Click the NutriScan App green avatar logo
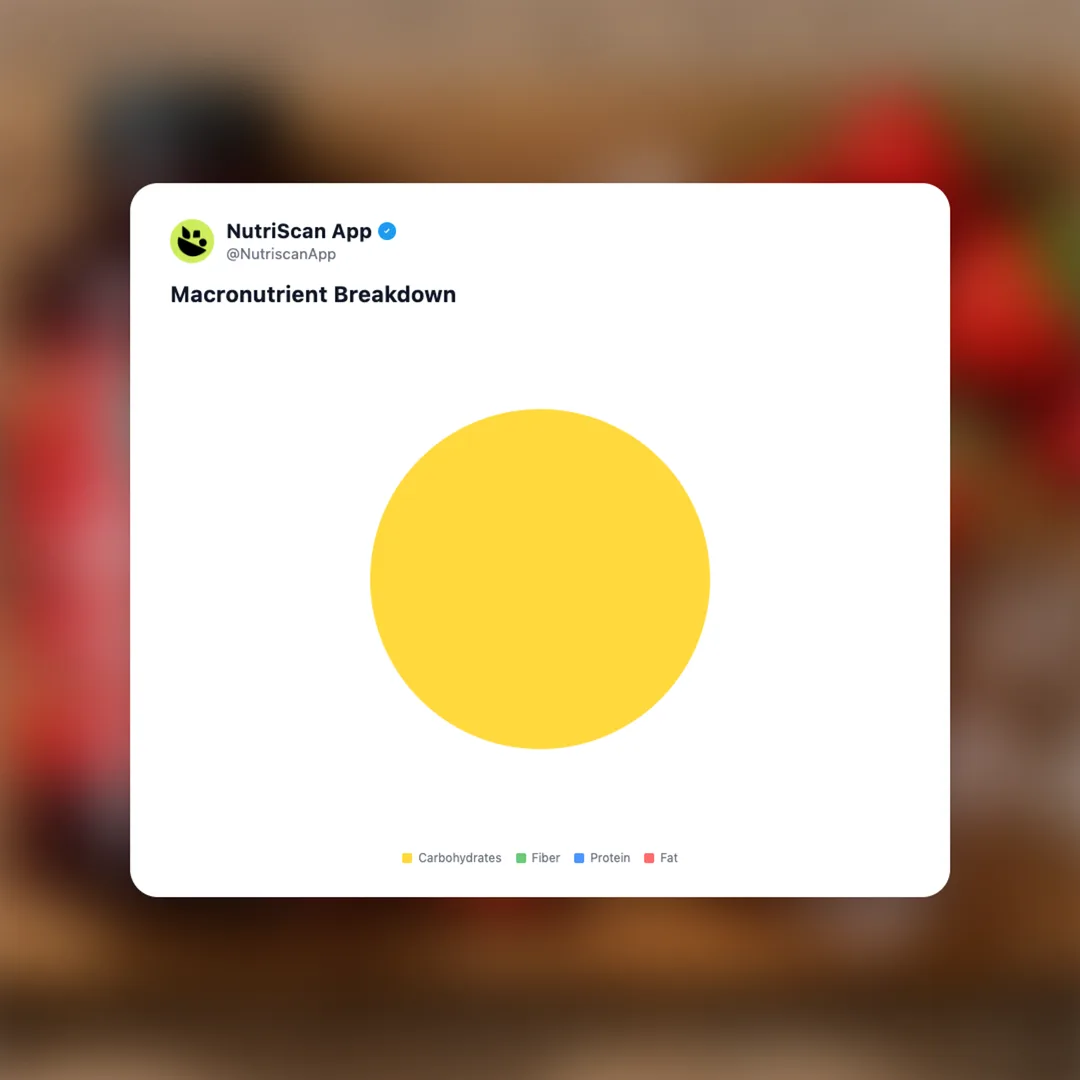The image size is (1080, 1080). (x=192, y=241)
